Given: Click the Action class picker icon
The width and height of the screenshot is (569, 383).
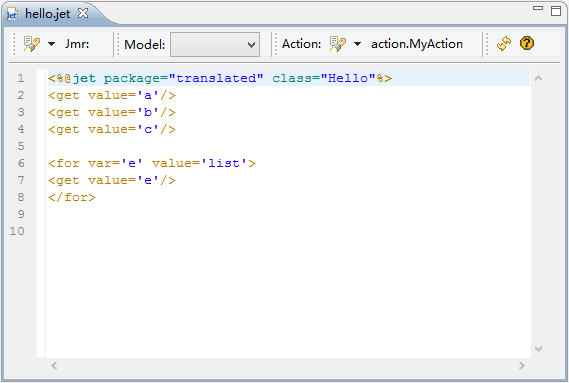Looking at the screenshot, I should tap(337, 44).
